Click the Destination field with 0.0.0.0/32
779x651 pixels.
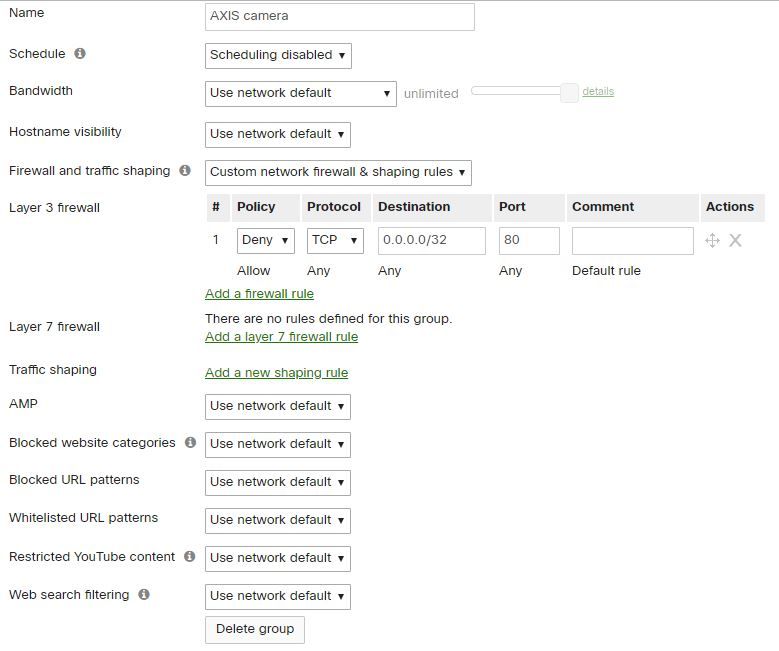[431, 240]
